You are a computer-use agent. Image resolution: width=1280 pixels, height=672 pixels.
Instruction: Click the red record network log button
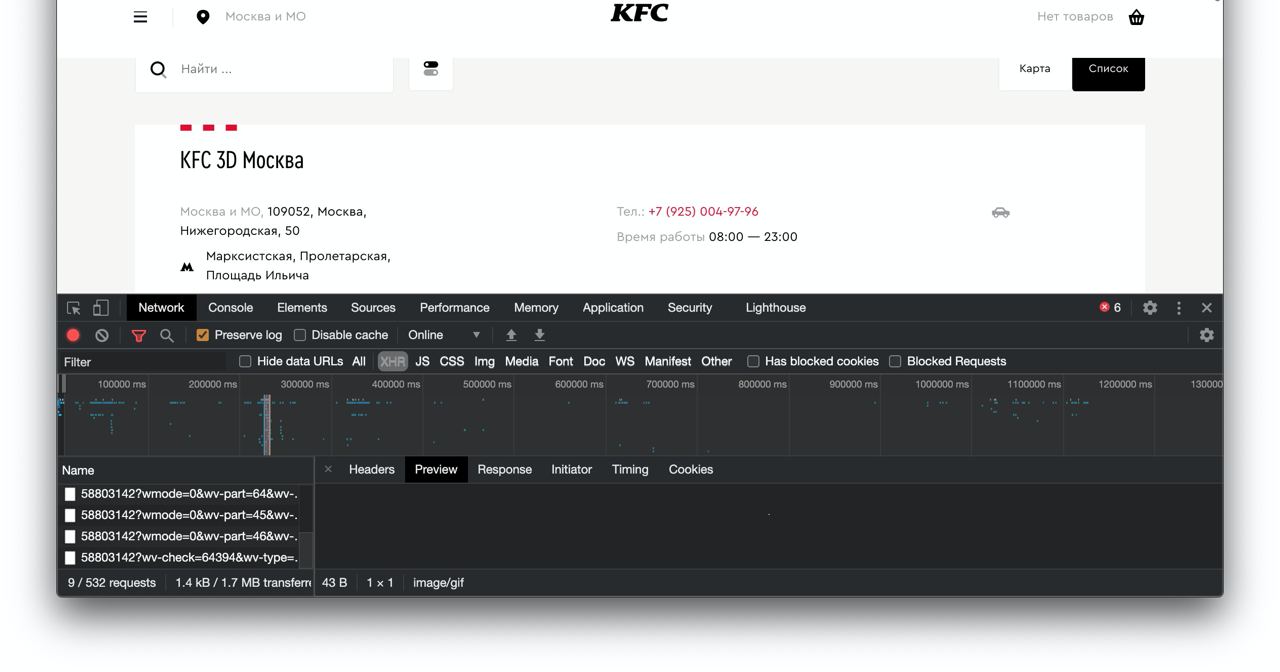73,335
